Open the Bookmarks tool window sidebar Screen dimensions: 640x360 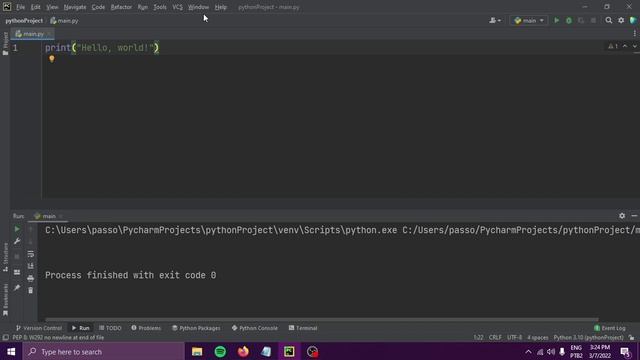5,300
